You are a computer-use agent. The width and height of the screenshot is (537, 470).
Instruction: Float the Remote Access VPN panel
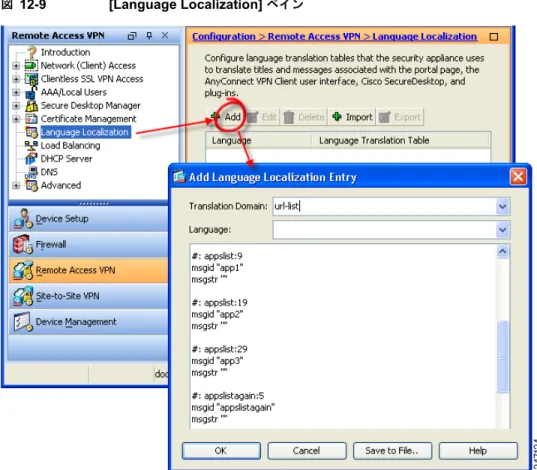click(x=132, y=36)
